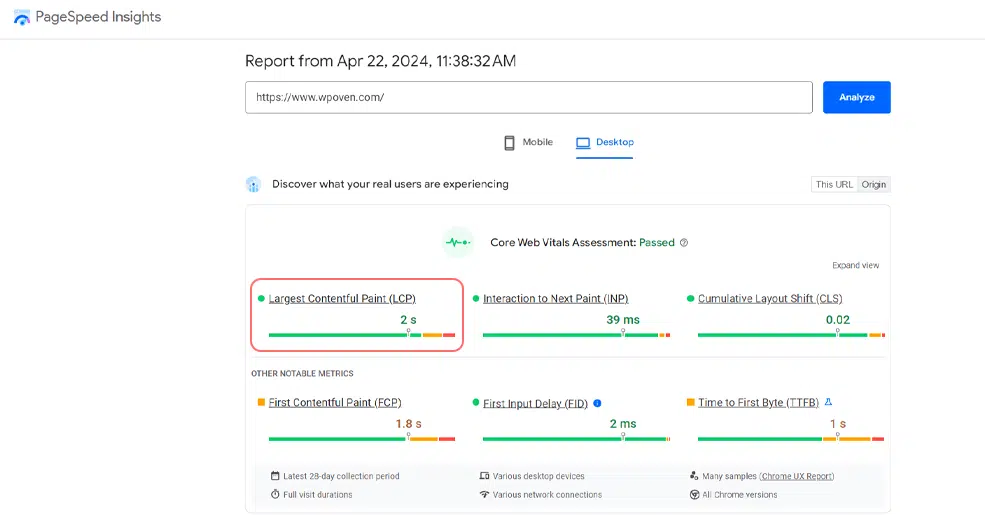Click All Chrome versions text
Viewport: 985px width, 515px height.
point(739,495)
